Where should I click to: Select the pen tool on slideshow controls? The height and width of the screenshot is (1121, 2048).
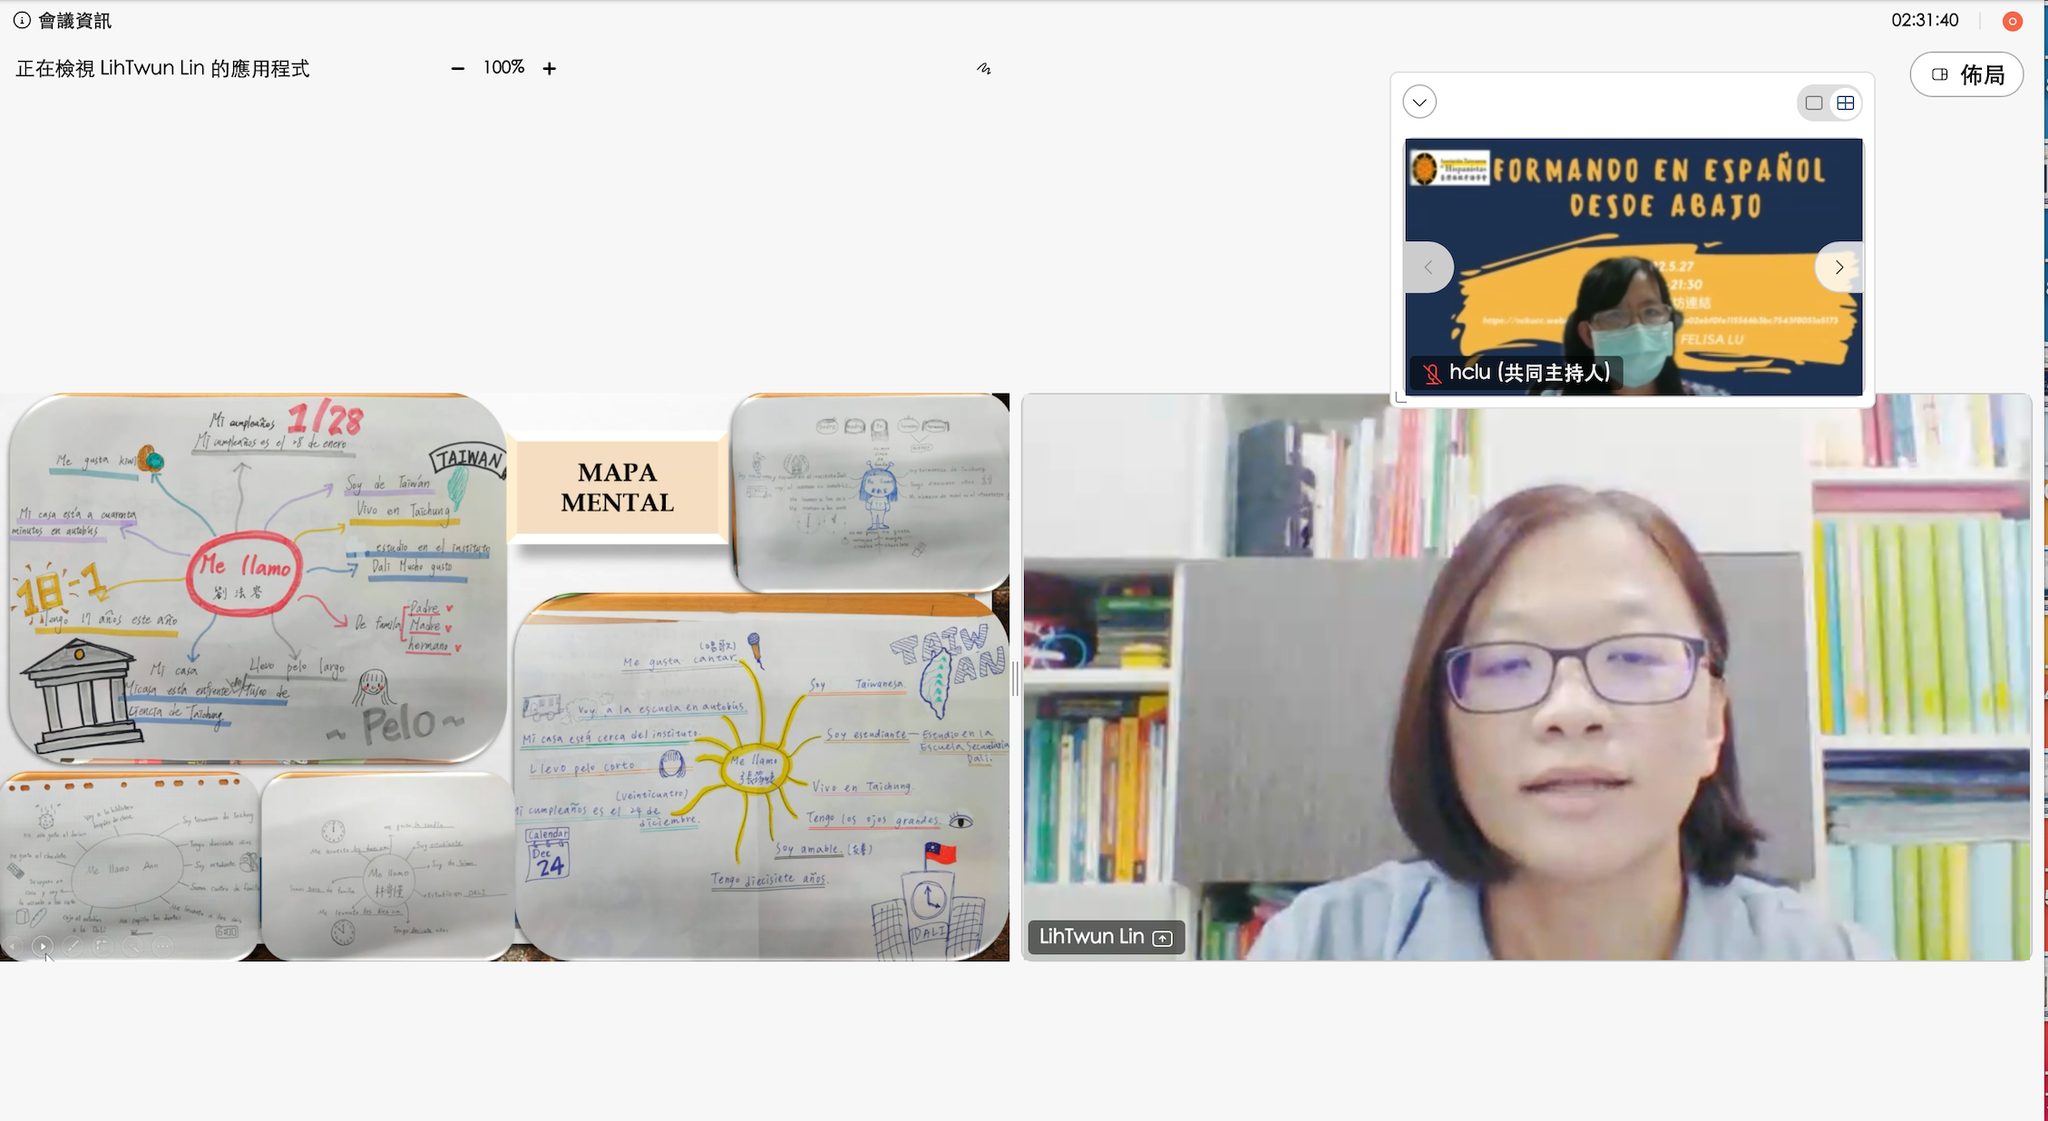[x=73, y=946]
